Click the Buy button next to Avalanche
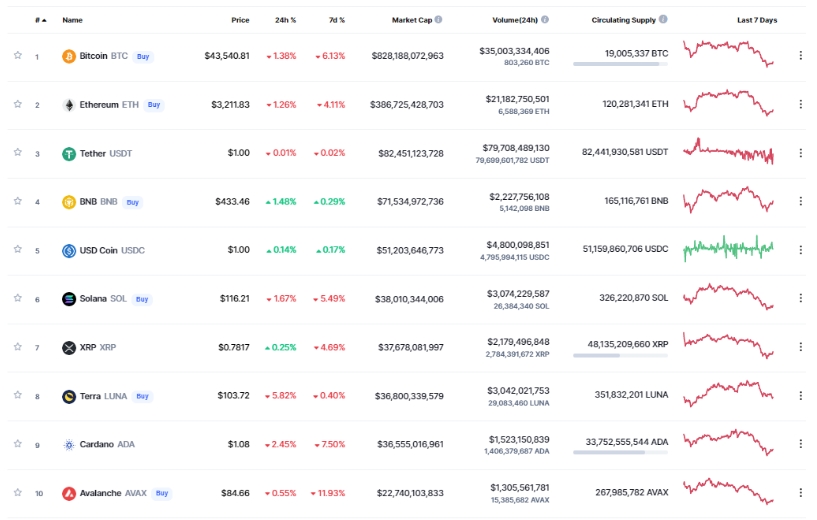Image resolution: width=817 pixels, height=520 pixels. pyautogui.click(x=162, y=493)
